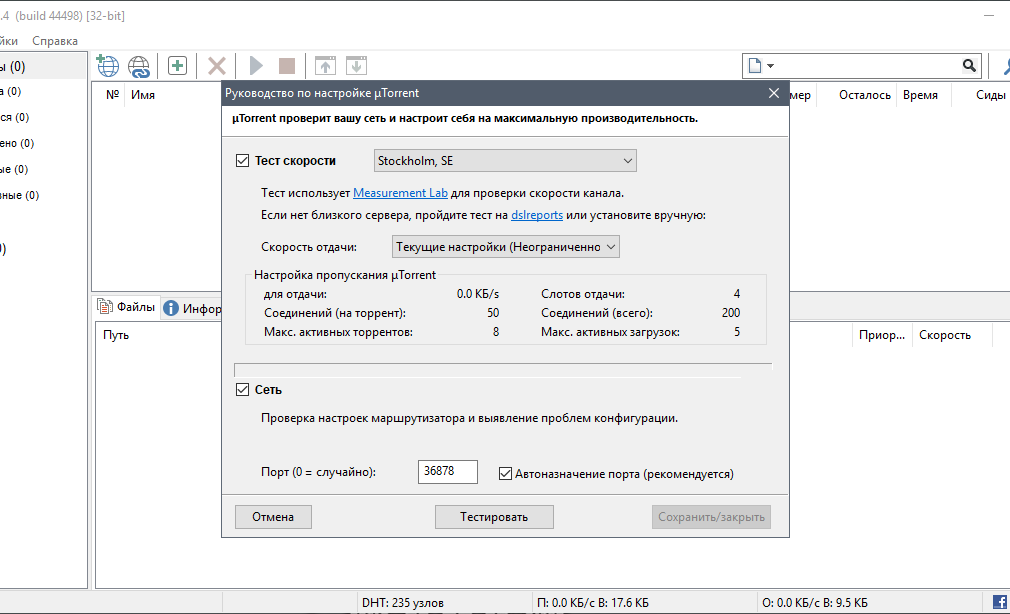1010x614 pixels.
Task: Click the Тестировать button
Action: 494,517
